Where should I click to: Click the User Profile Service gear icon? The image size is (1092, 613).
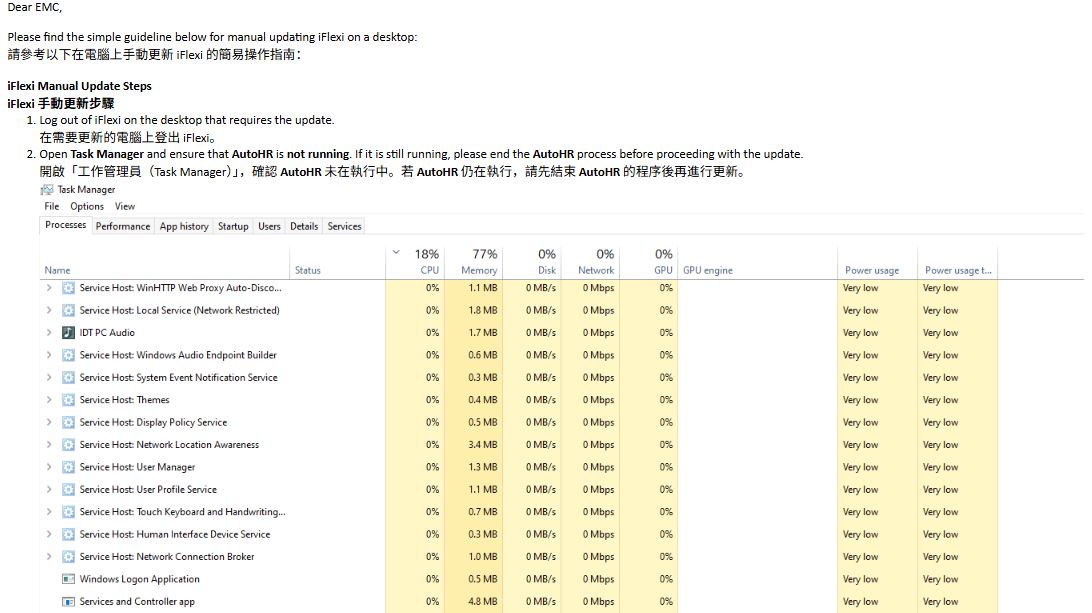(x=68, y=489)
